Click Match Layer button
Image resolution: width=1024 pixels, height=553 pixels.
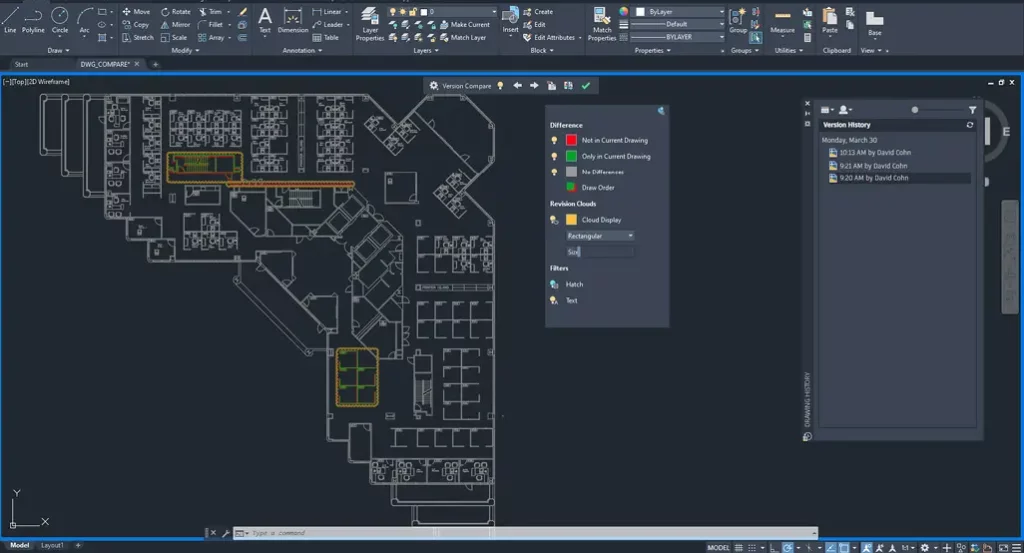coord(463,38)
